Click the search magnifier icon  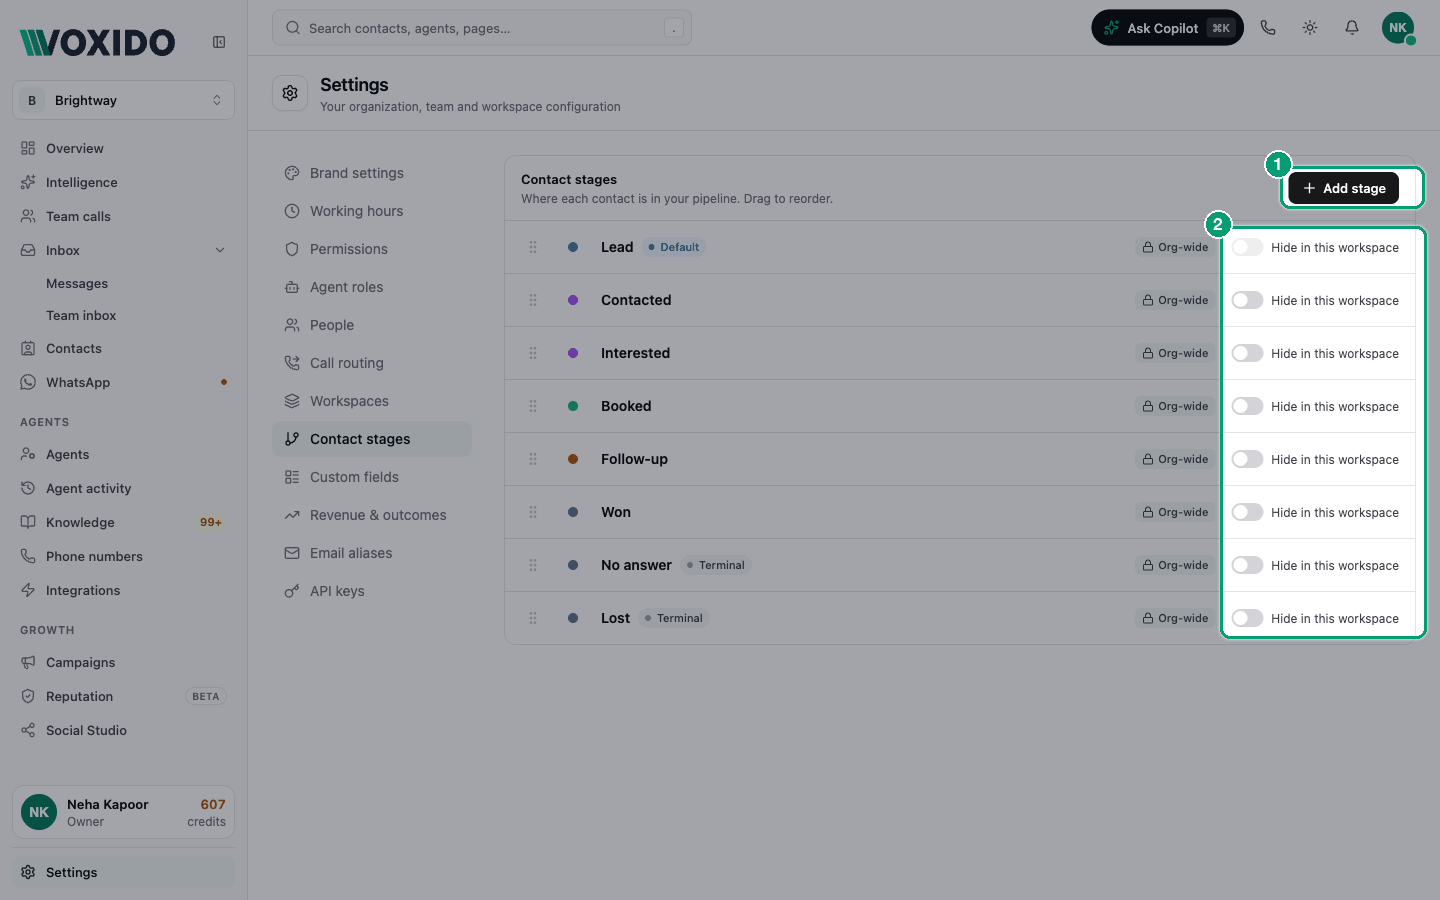click(x=293, y=28)
